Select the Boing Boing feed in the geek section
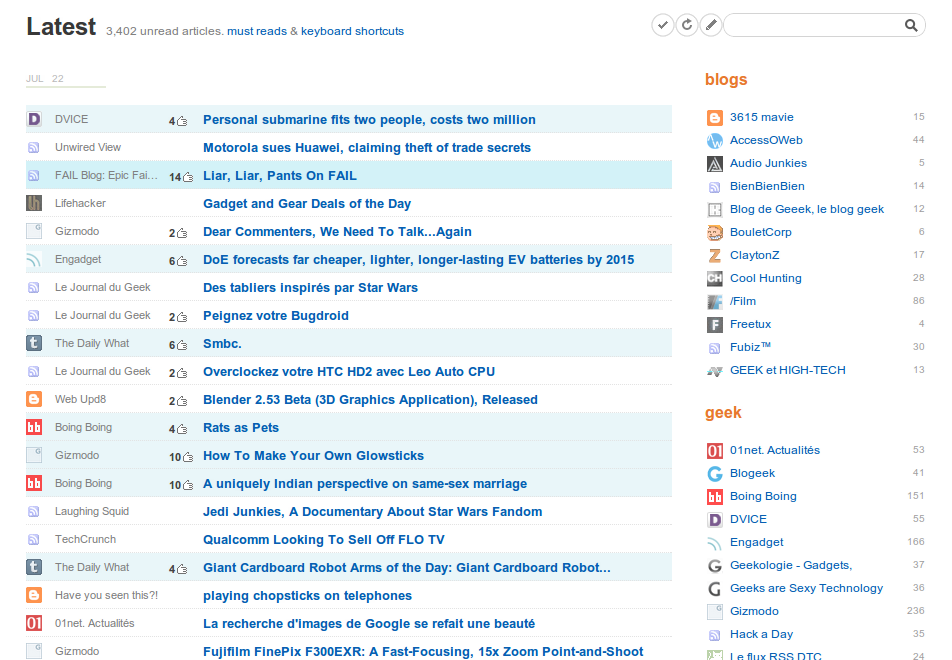952x660 pixels. tap(763, 496)
